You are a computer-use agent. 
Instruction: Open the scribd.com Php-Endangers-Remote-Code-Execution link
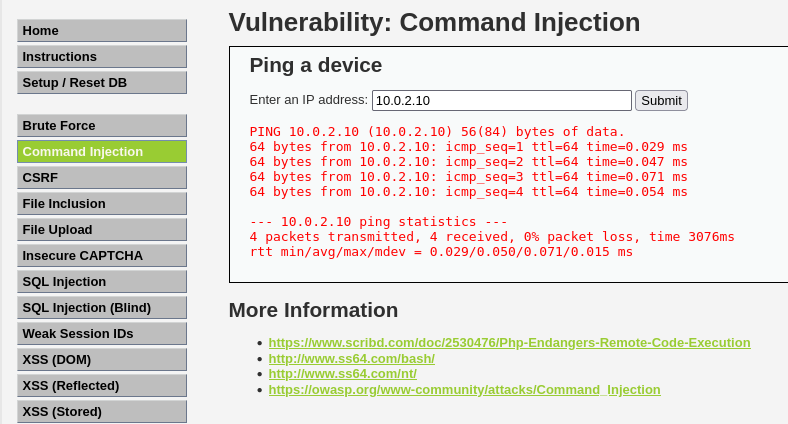click(509, 342)
